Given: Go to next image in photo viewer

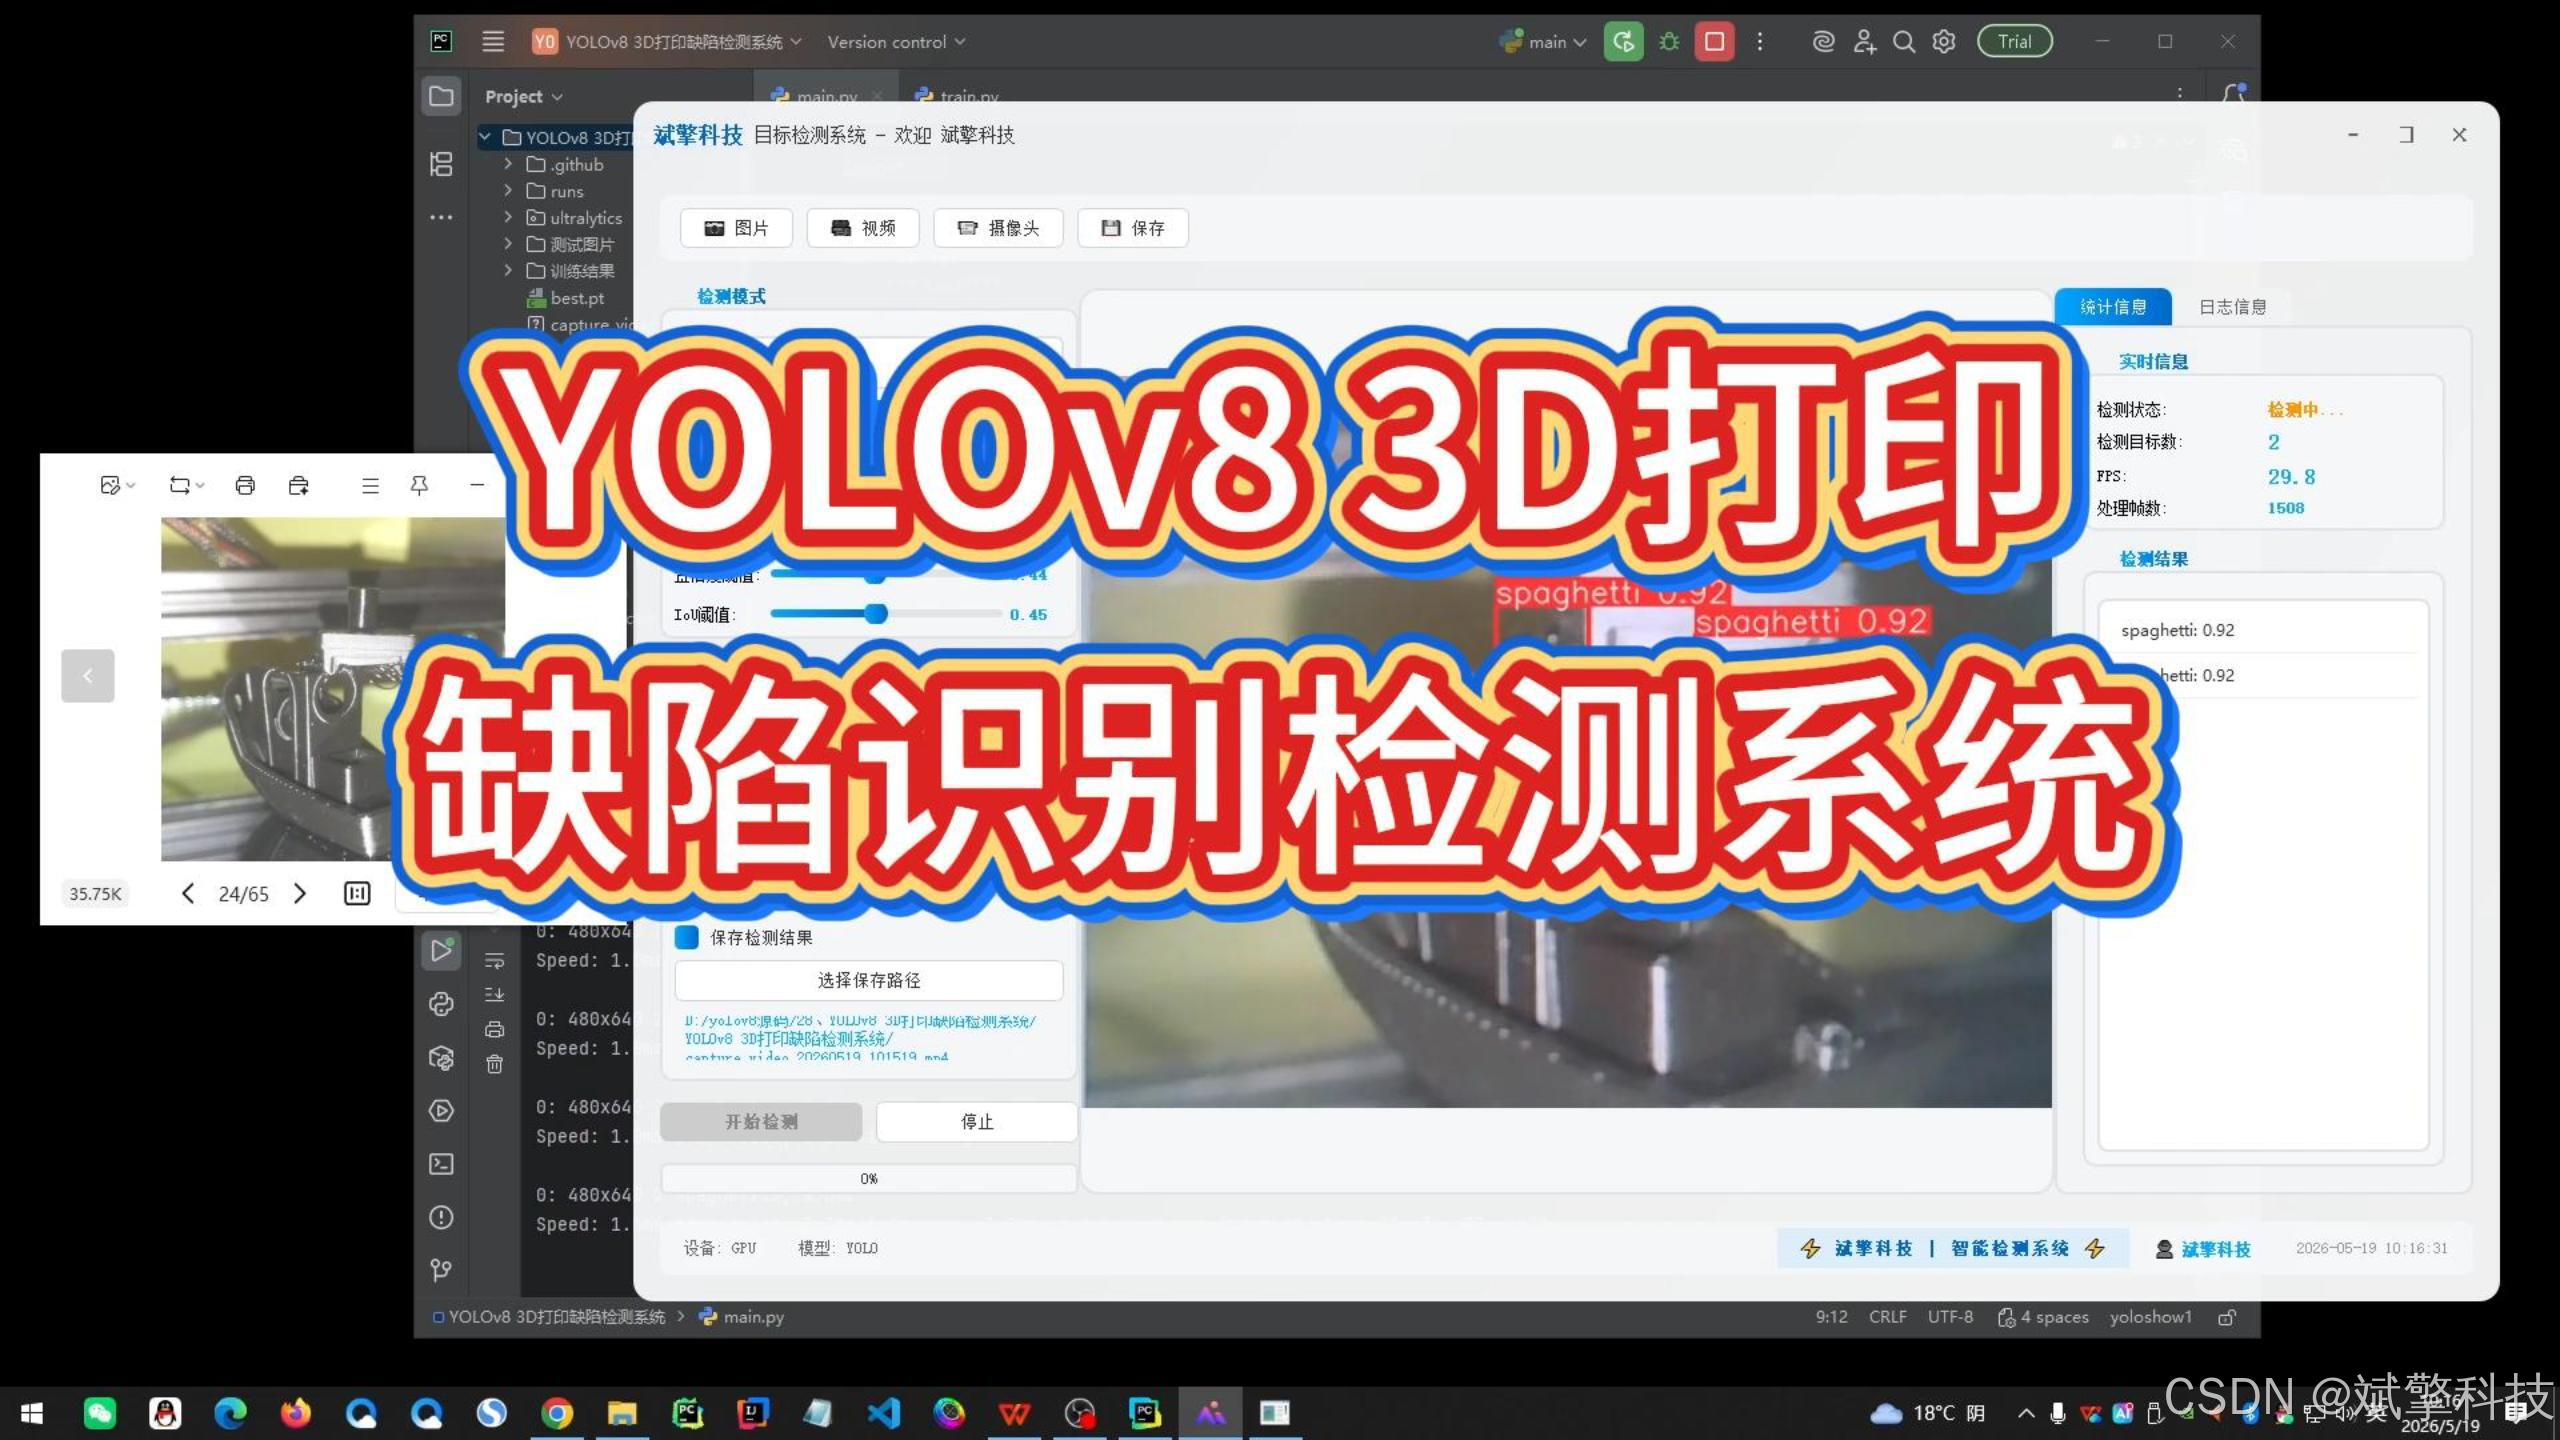Looking at the screenshot, I should pyautogui.click(x=300, y=893).
